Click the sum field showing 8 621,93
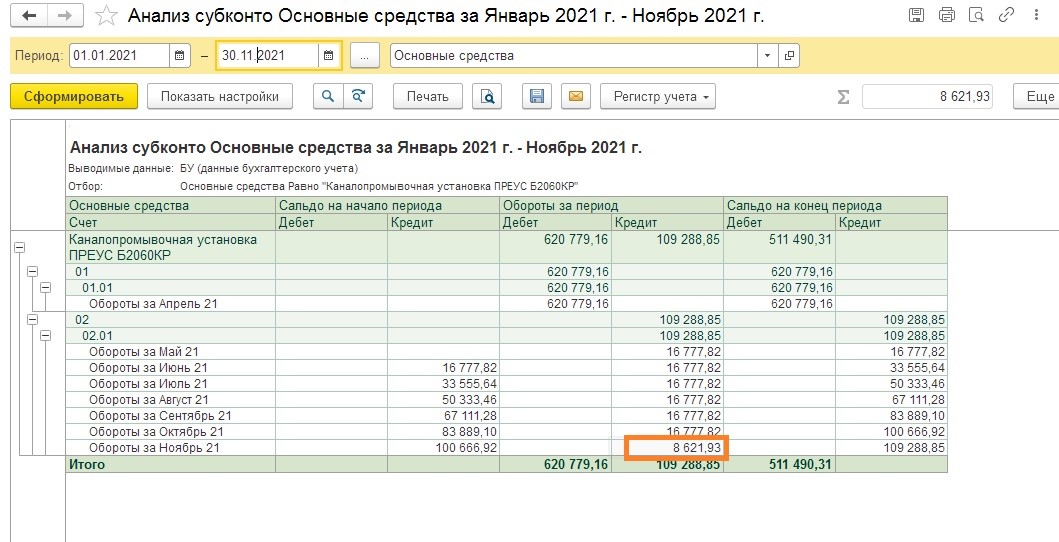This screenshot has height=542, width=1059. pyautogui.click(x=928, y=97)
